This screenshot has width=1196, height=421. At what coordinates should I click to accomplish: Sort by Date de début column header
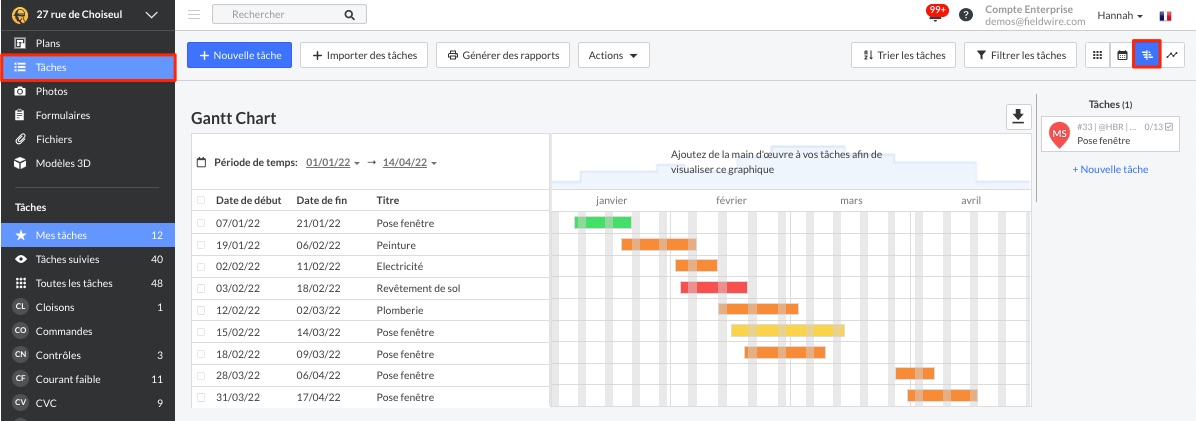249,201
